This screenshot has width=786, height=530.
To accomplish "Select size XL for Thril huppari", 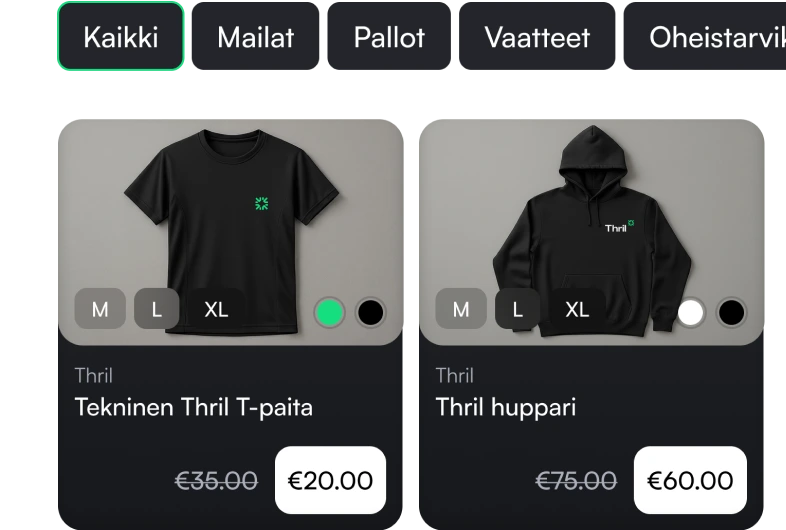I will (x=577, y=308).
